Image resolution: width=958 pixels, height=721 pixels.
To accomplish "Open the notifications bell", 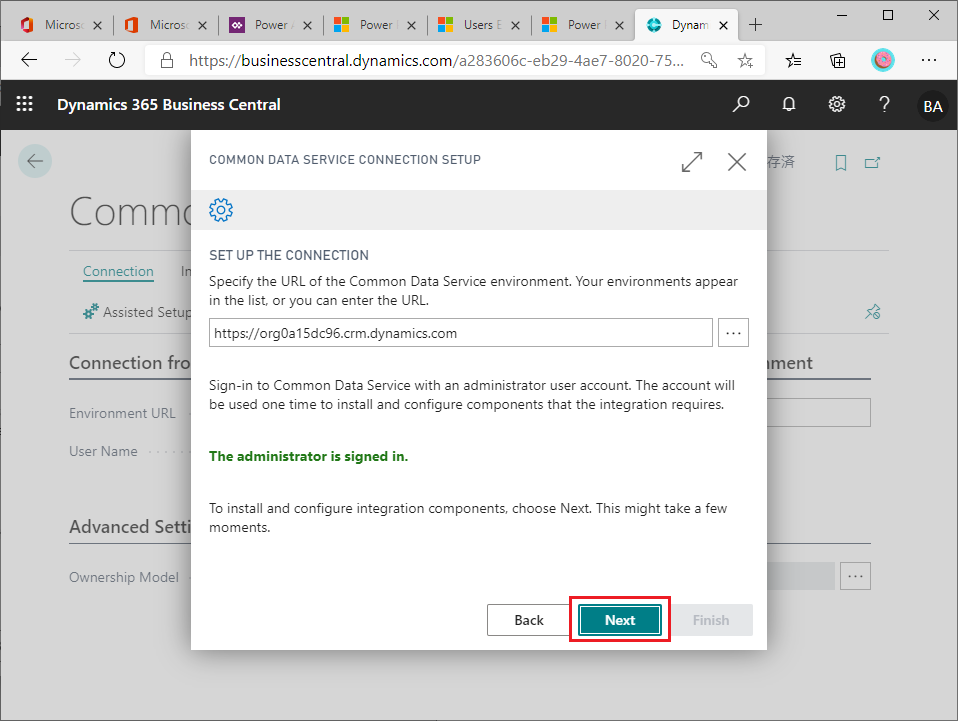I will click(x=789, y=104).
